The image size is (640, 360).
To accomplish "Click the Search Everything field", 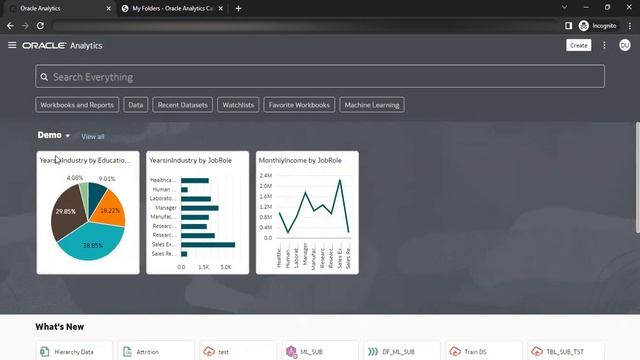I will [320, 76].
